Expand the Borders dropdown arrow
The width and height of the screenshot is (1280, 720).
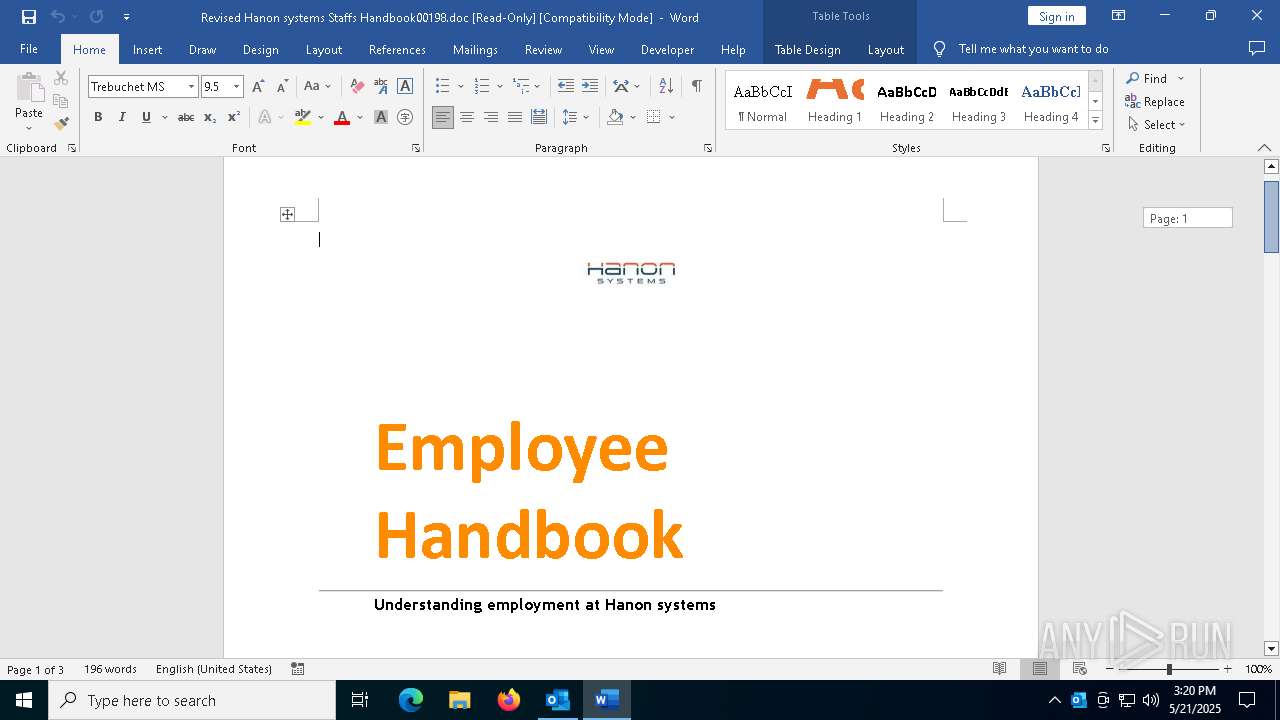(x=672, y=117)
